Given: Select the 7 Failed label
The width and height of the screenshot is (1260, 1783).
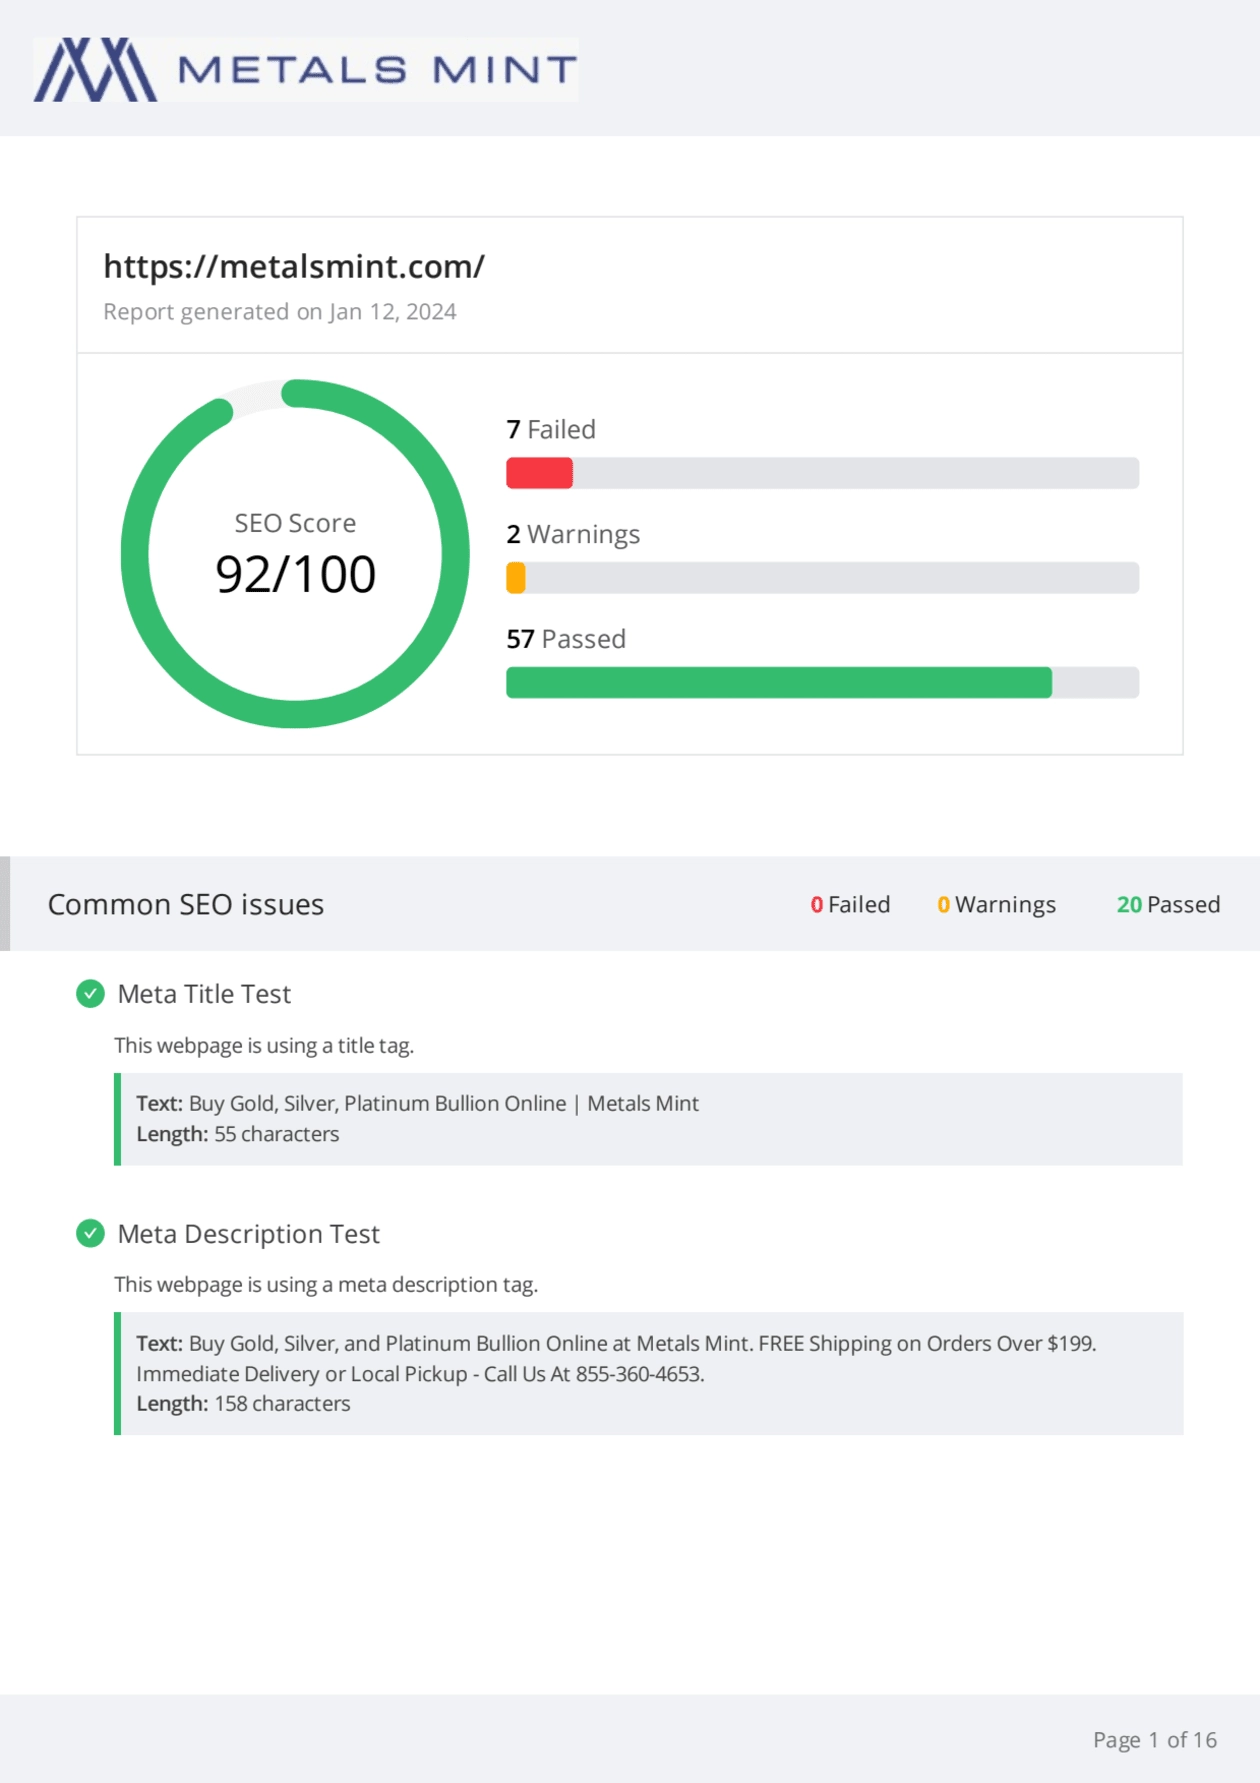Looking at the screenshot, I should pos(551,430).
